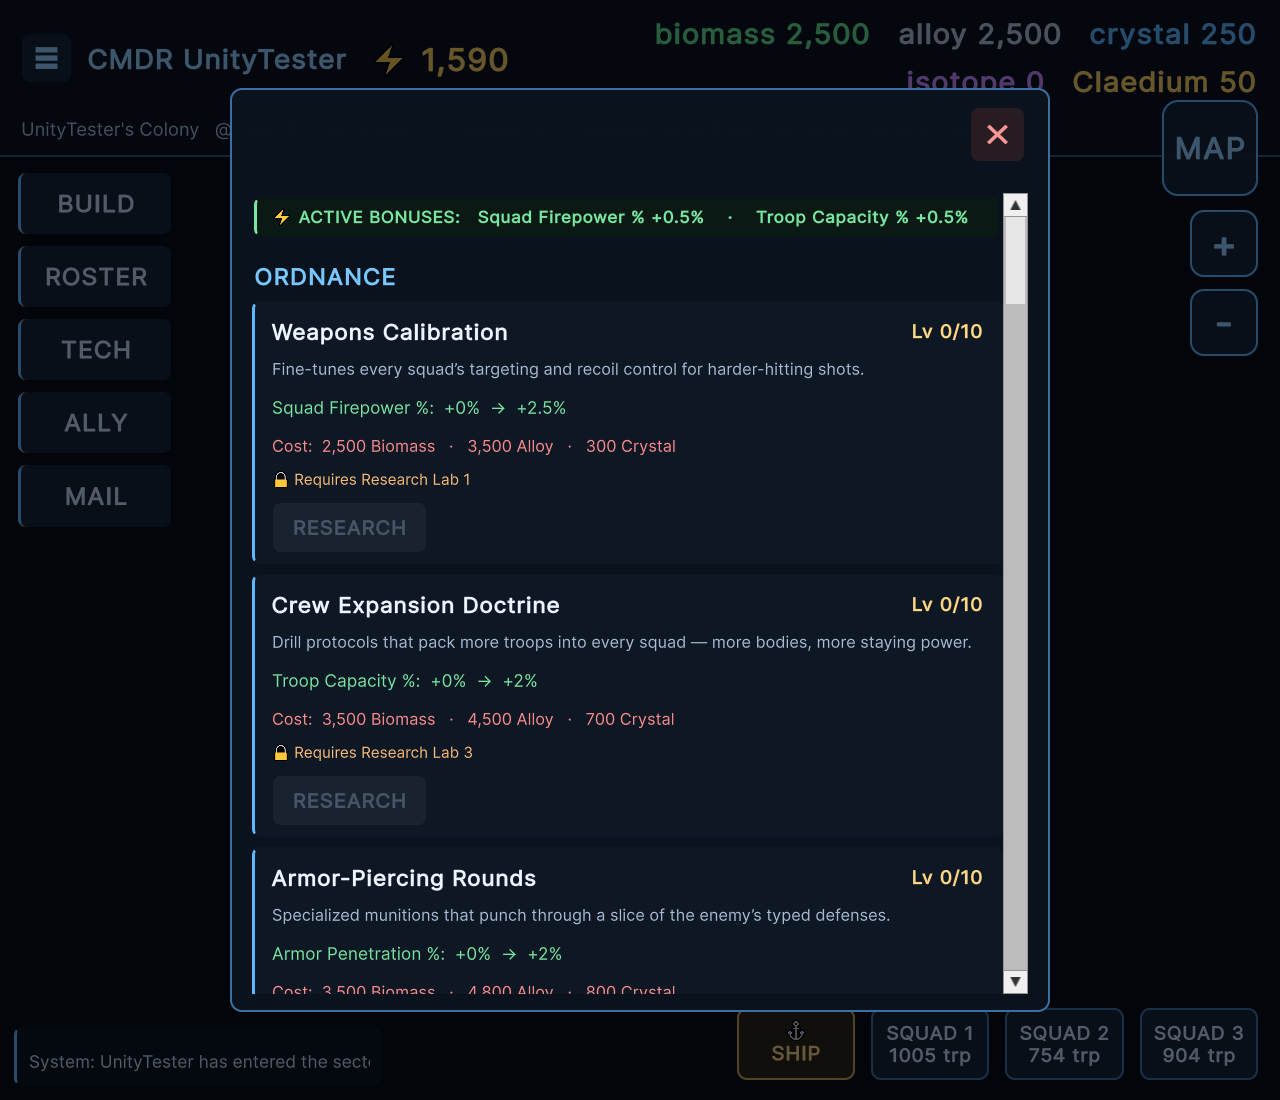
Task: Click the UnityTester's Colony label
Action: pyautogui.click(x=110, y=129)
